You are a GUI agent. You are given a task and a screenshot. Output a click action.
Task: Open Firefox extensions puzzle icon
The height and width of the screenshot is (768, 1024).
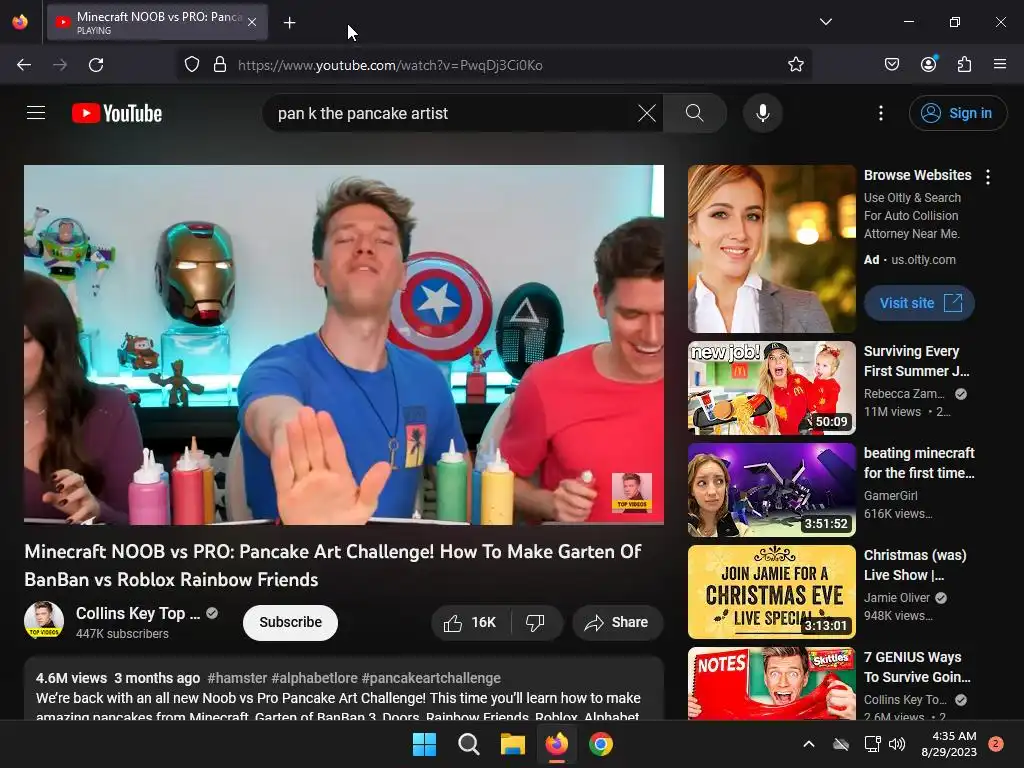point(964,64)
